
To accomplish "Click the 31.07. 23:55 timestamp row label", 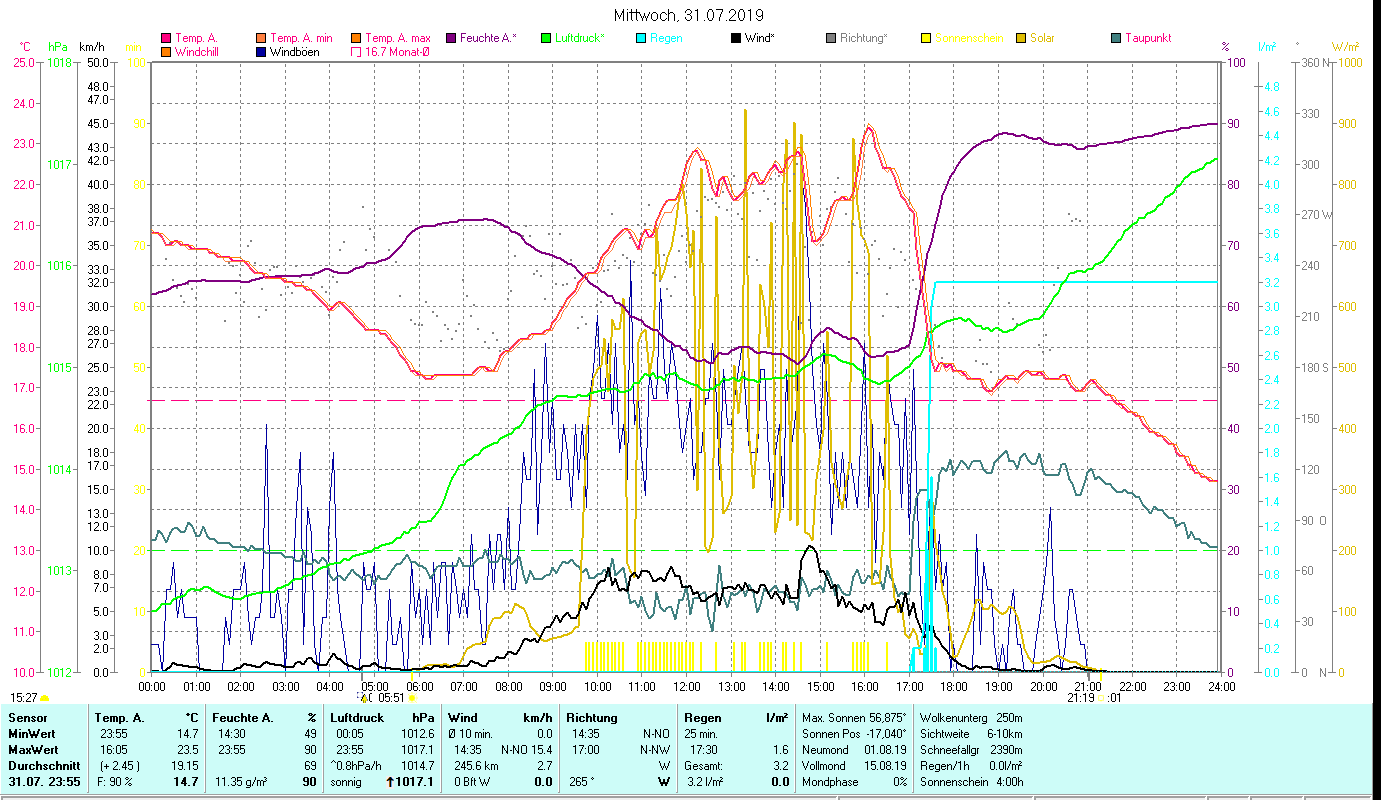I will (46, 782).
